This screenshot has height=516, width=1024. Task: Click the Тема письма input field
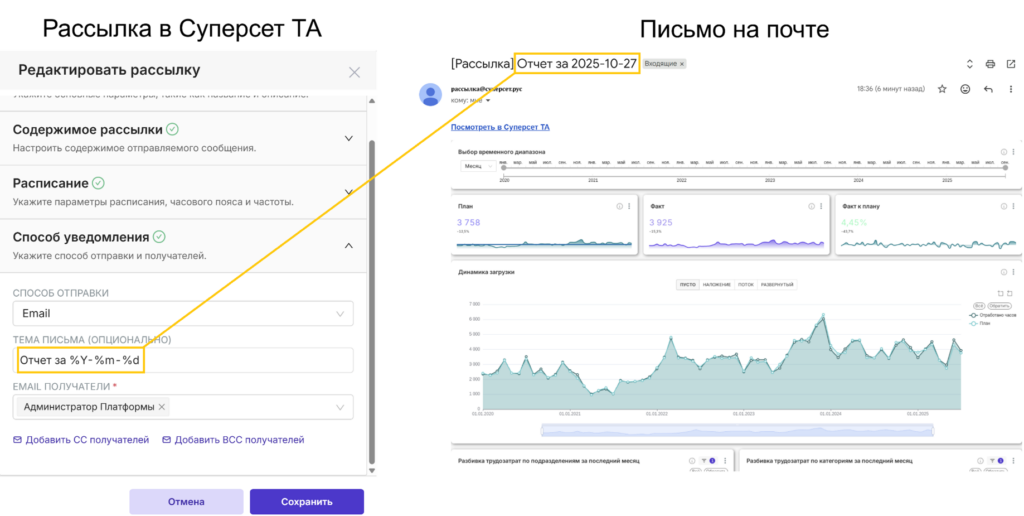pyautogui.click(x=183, y=360)
